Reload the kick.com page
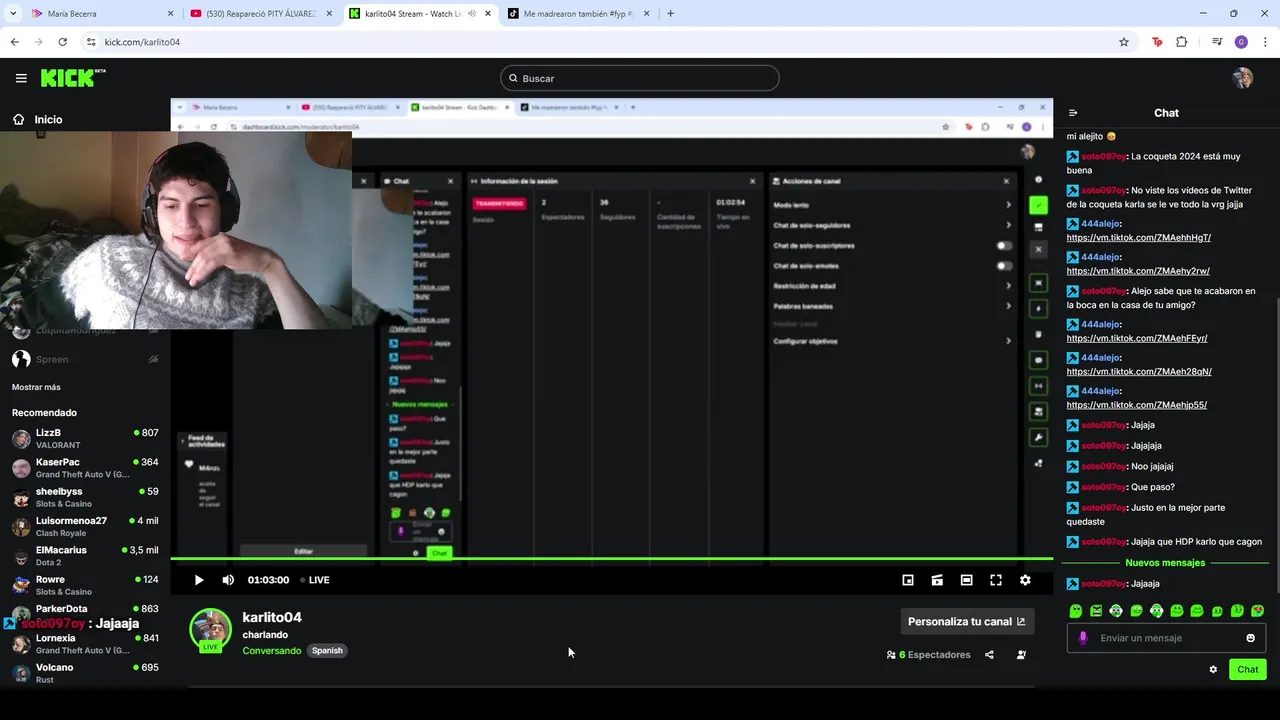 pyautogui.click(x=62, y=42)
